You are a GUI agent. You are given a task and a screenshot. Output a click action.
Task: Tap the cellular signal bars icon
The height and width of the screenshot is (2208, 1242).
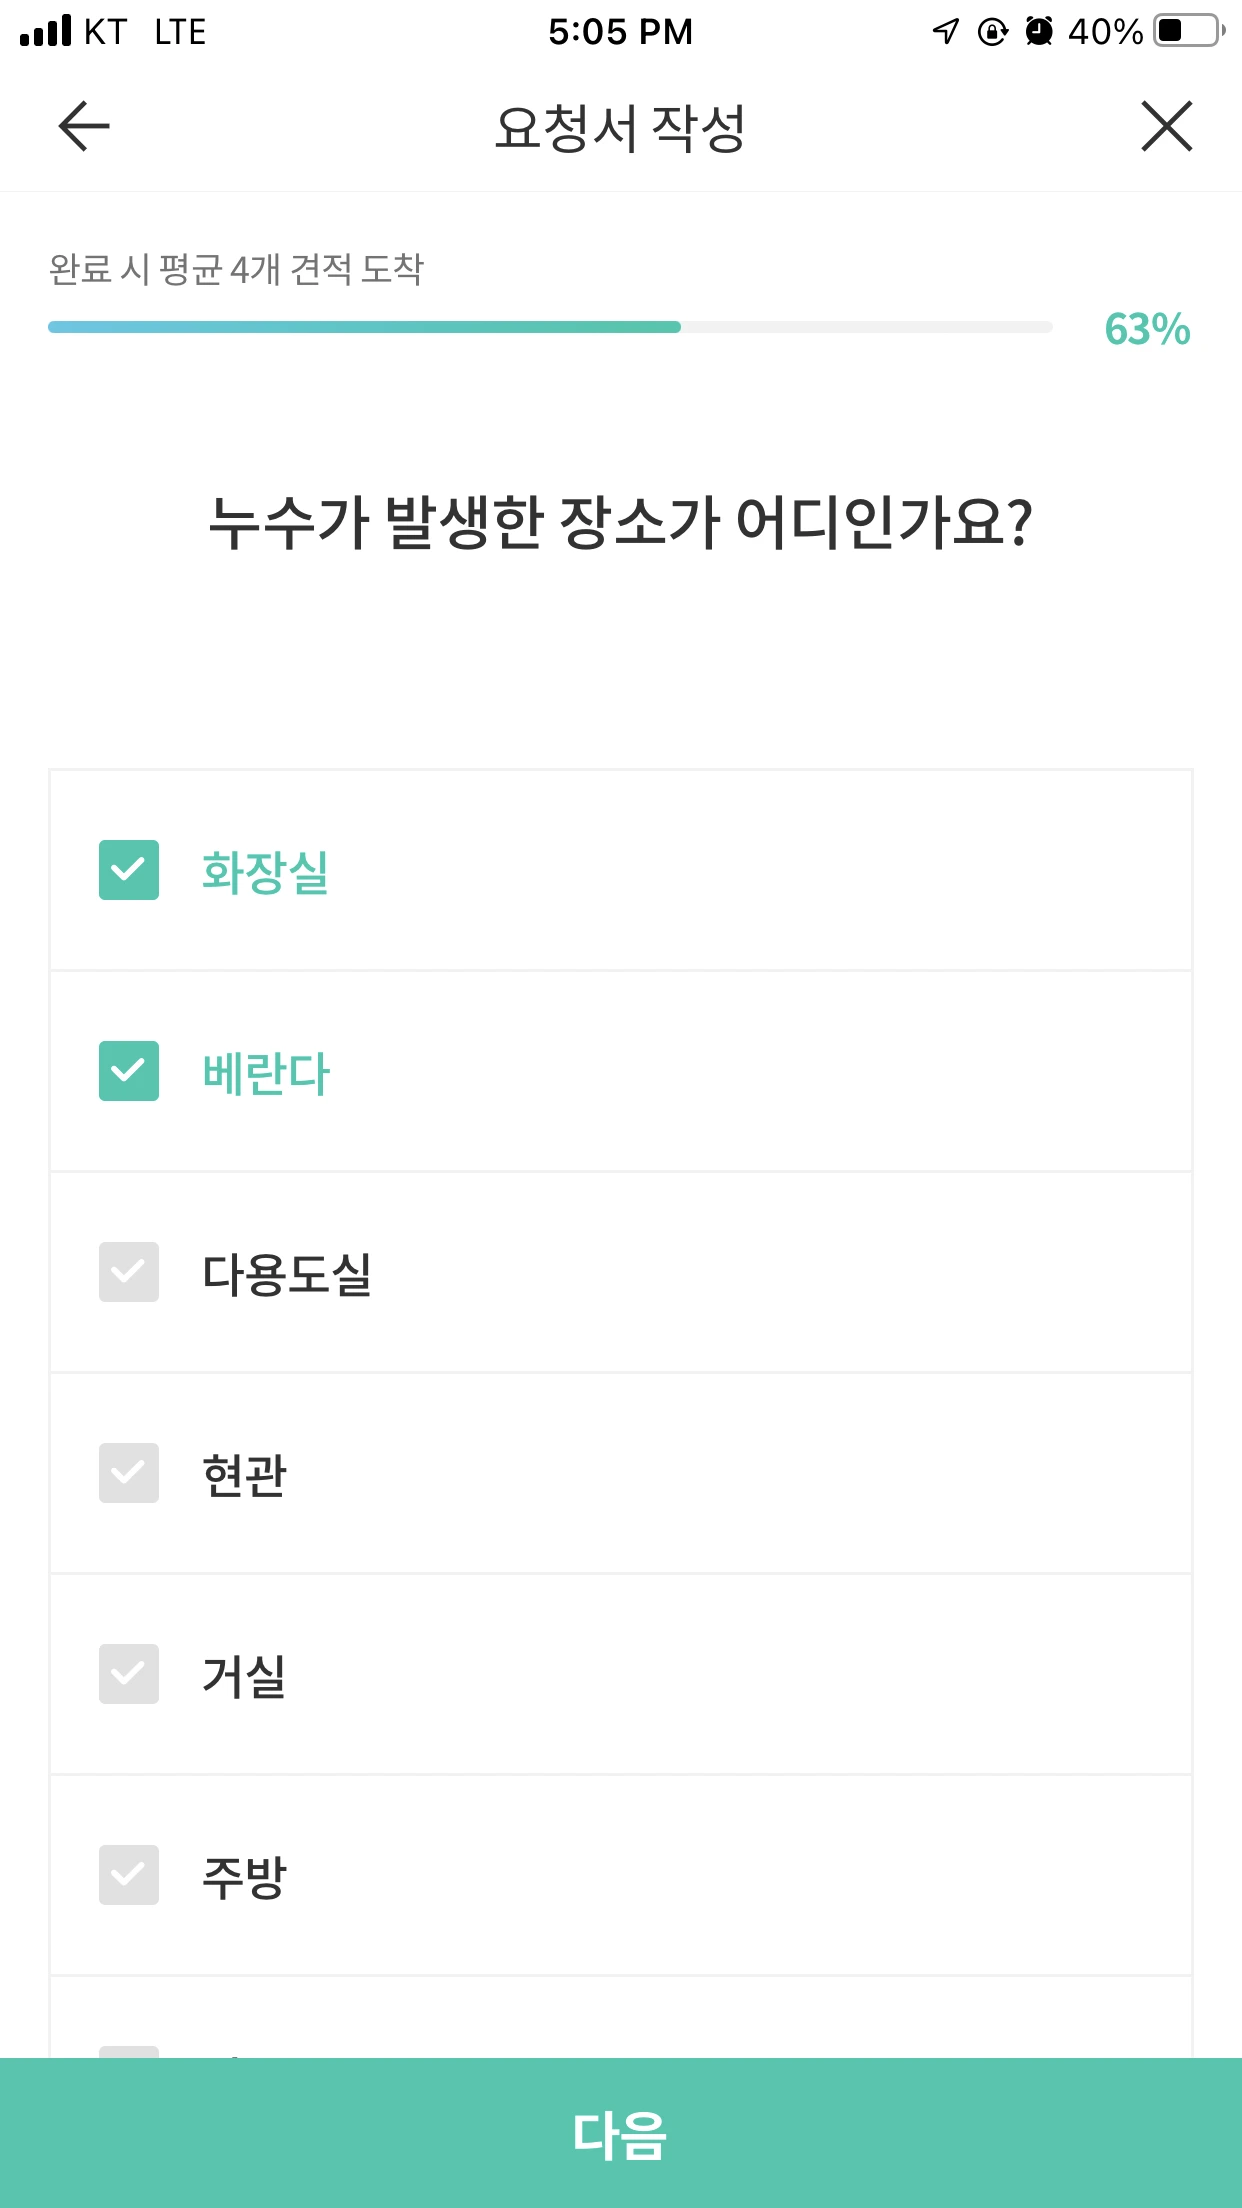(x=46, y=31)
